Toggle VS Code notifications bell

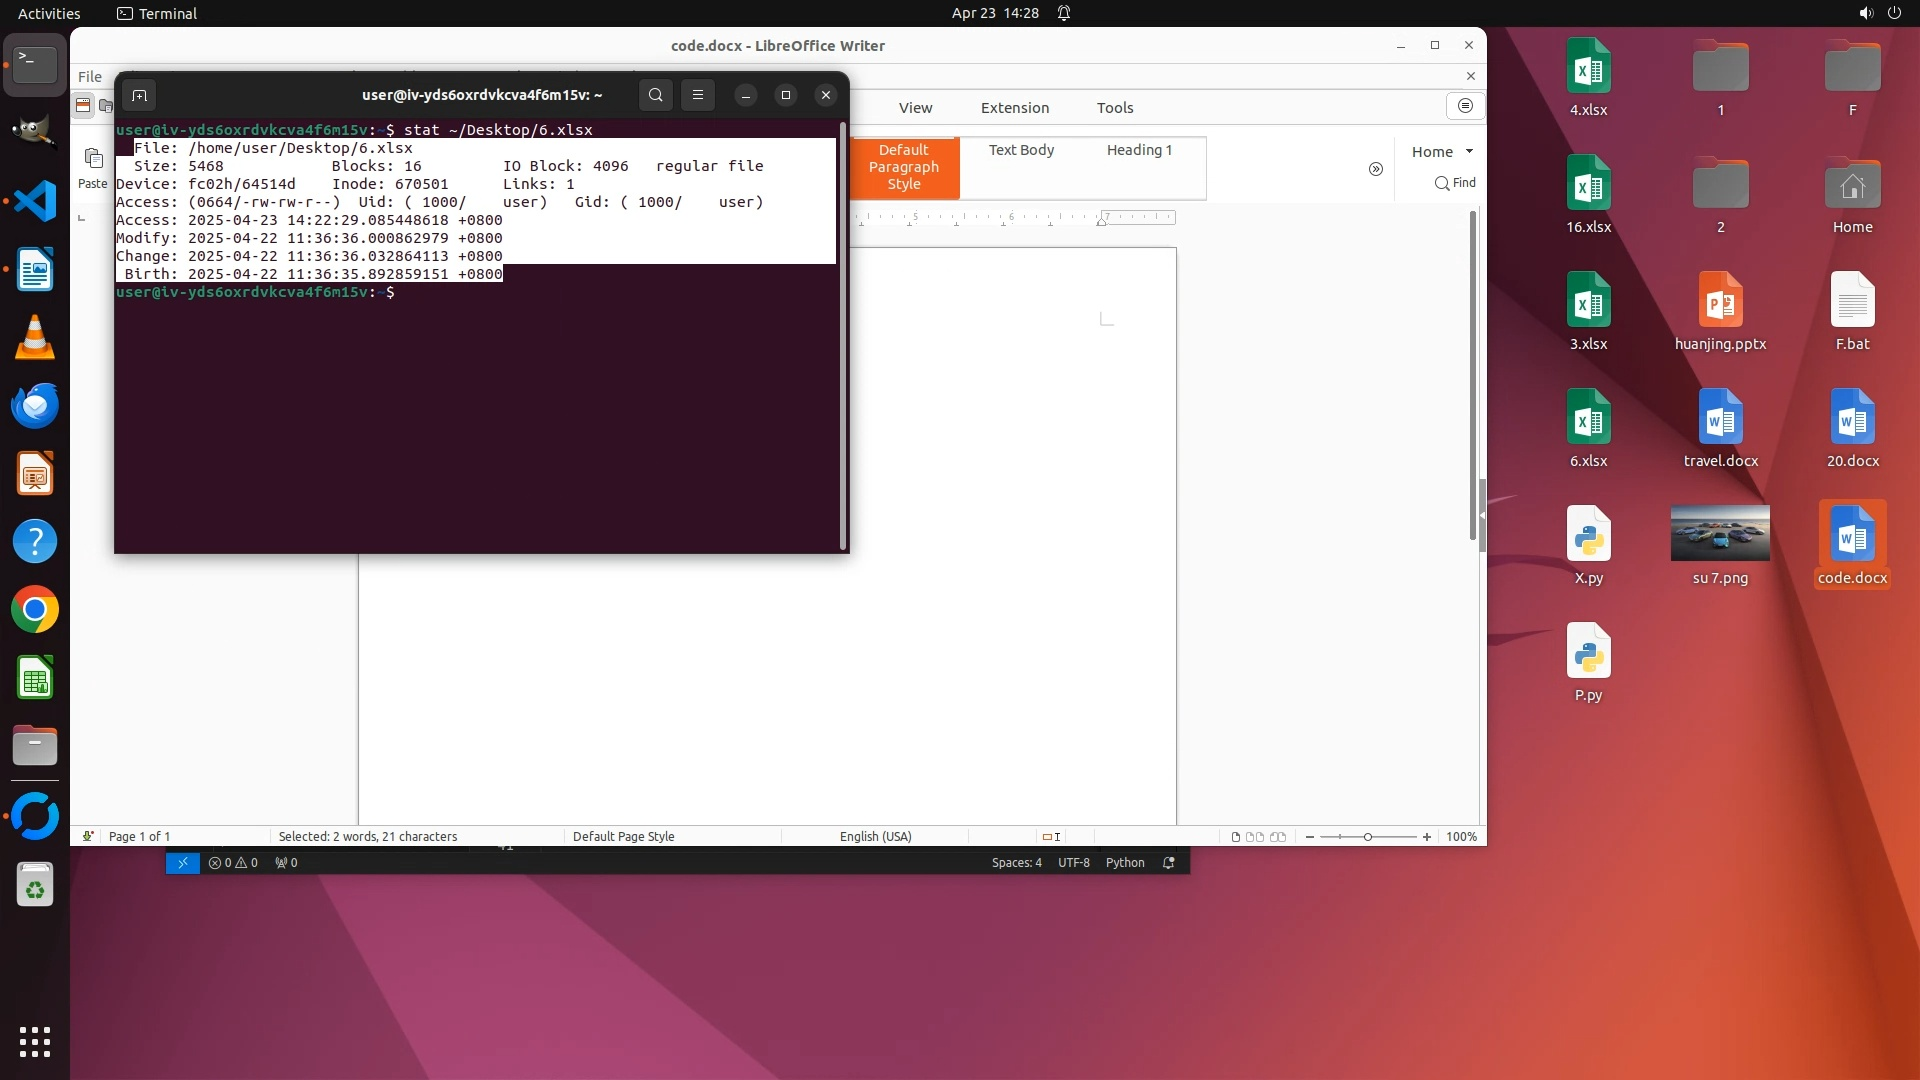1169,863
